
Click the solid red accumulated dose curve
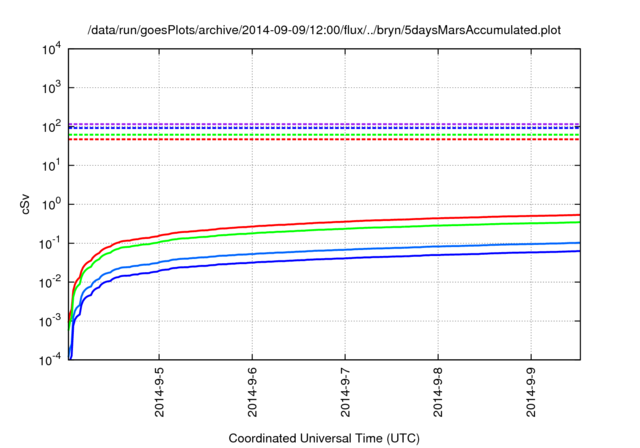345,222
